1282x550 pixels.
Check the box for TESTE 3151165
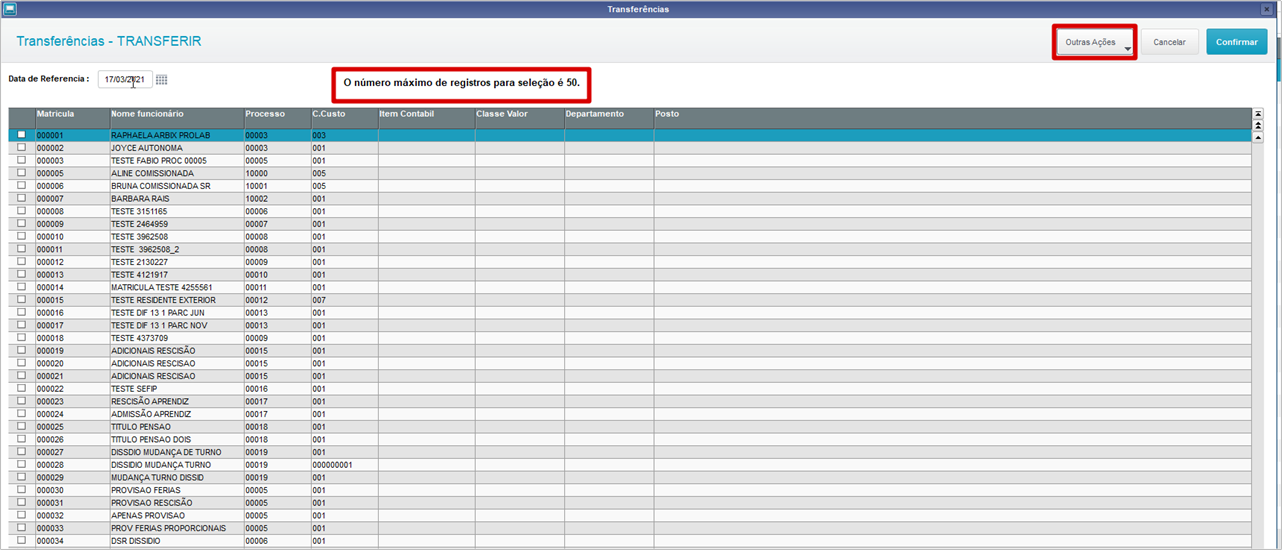(21, 211)
